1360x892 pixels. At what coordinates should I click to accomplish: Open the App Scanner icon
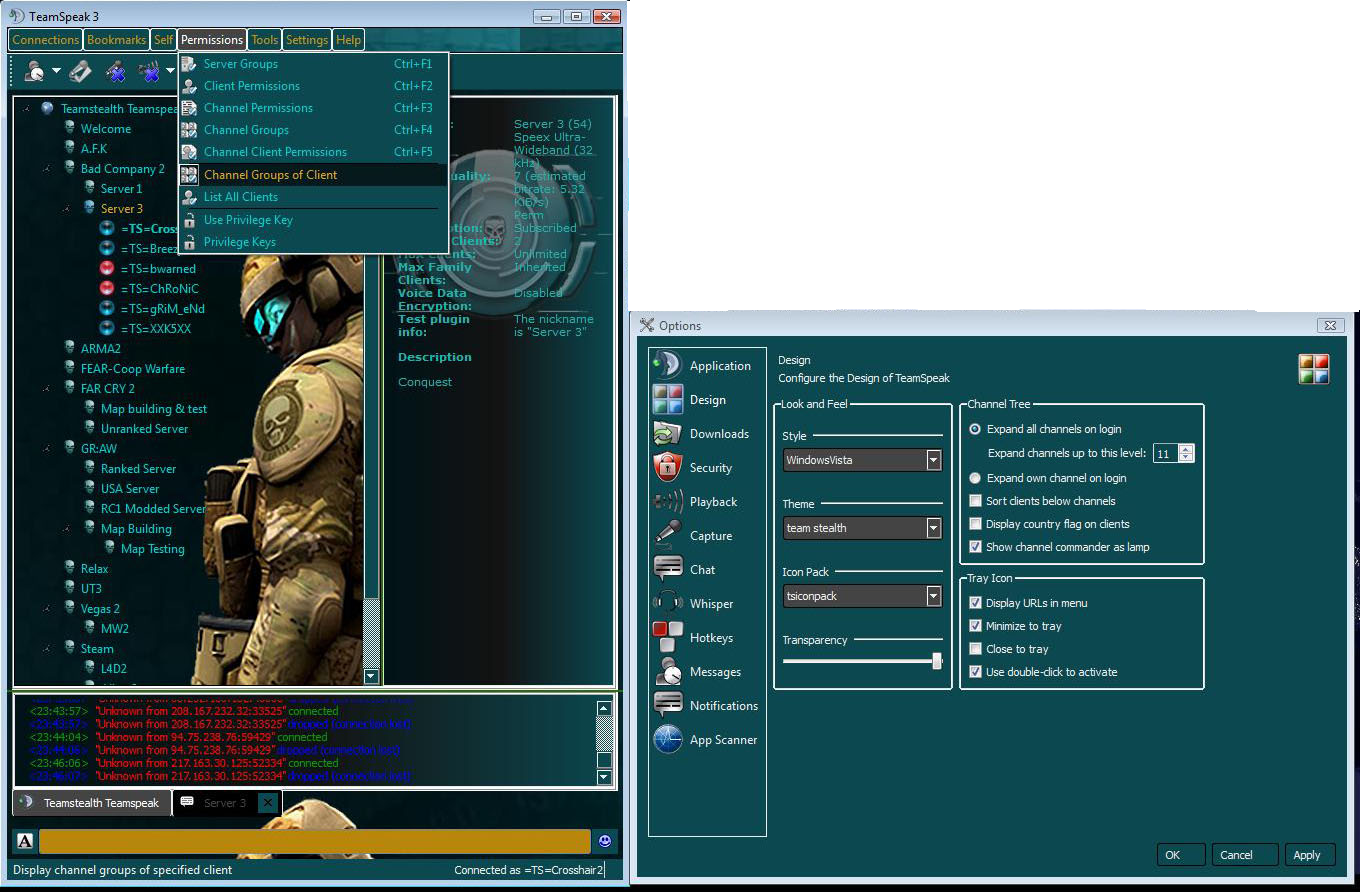pos(667,740)
